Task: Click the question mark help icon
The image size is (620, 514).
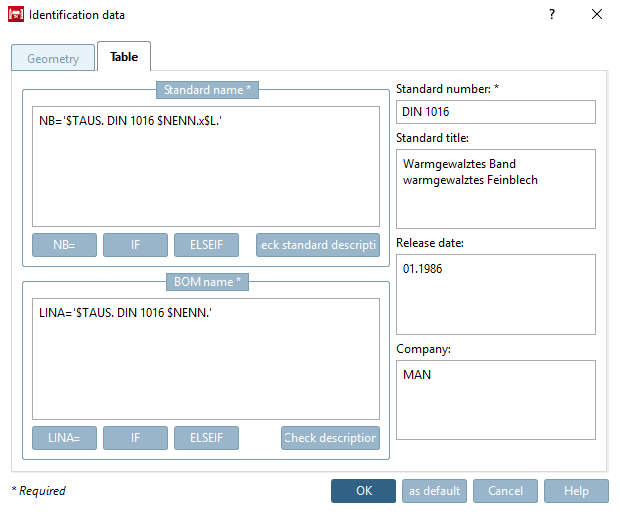Action: pyautogui.click(x=552, y=15)
